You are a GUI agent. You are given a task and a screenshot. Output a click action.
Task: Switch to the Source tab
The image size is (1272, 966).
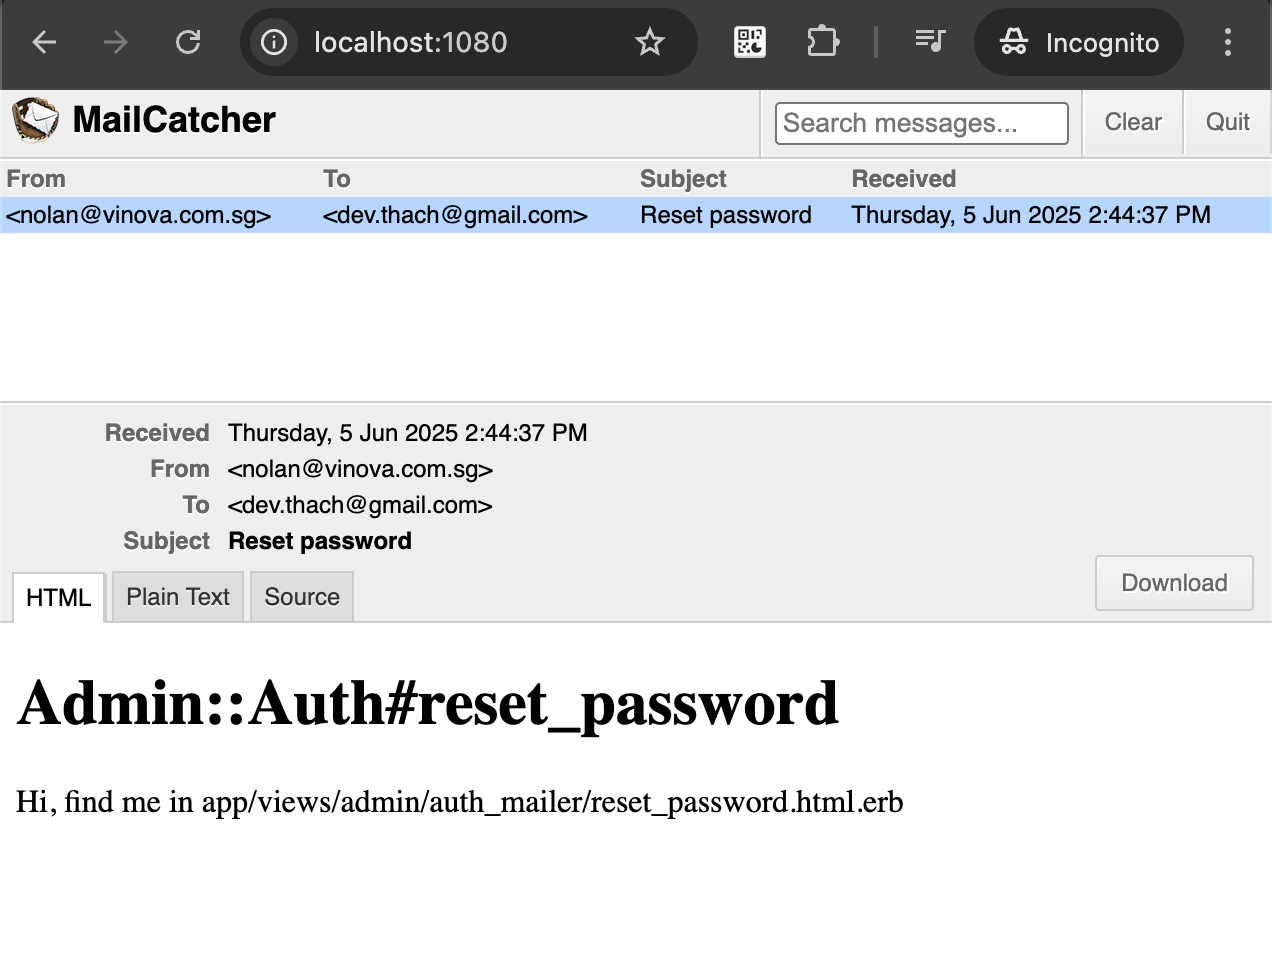[x=302, y=597]
